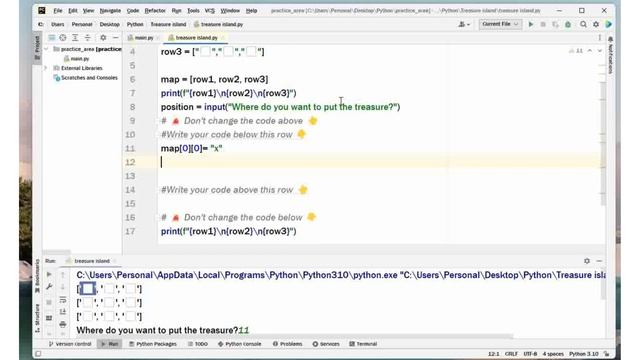Hide the Project panel with minus icon
The height and width of the screenshot is (360, 640).
pos(116,38)
